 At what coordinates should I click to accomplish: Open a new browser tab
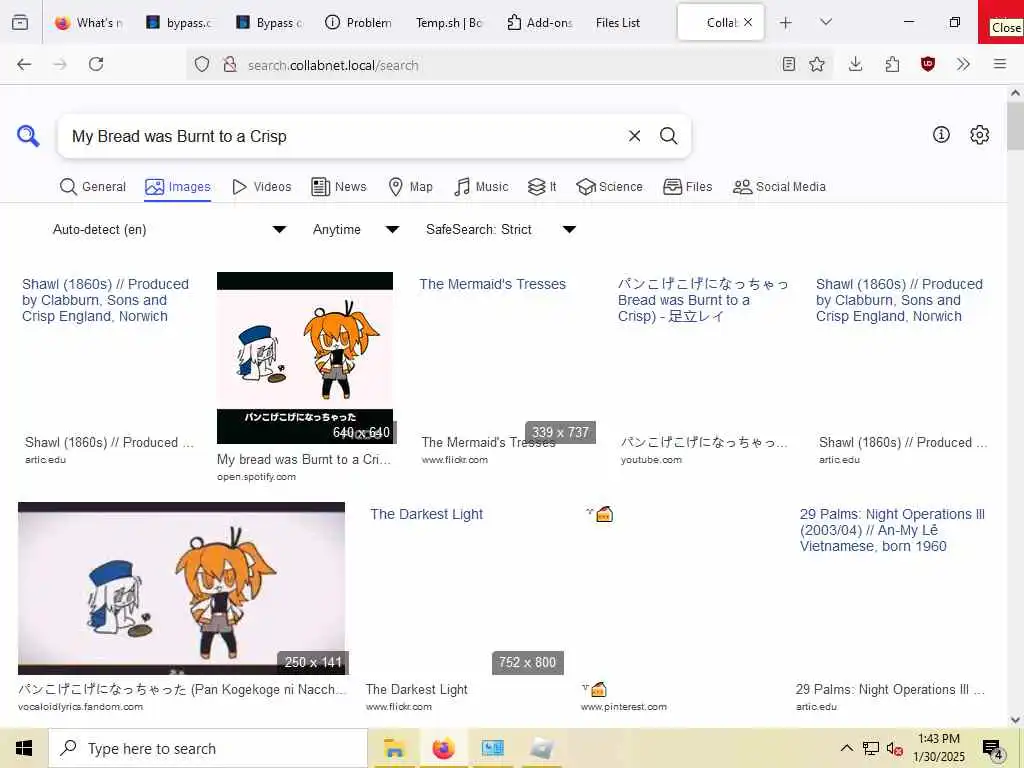[786, 23]
